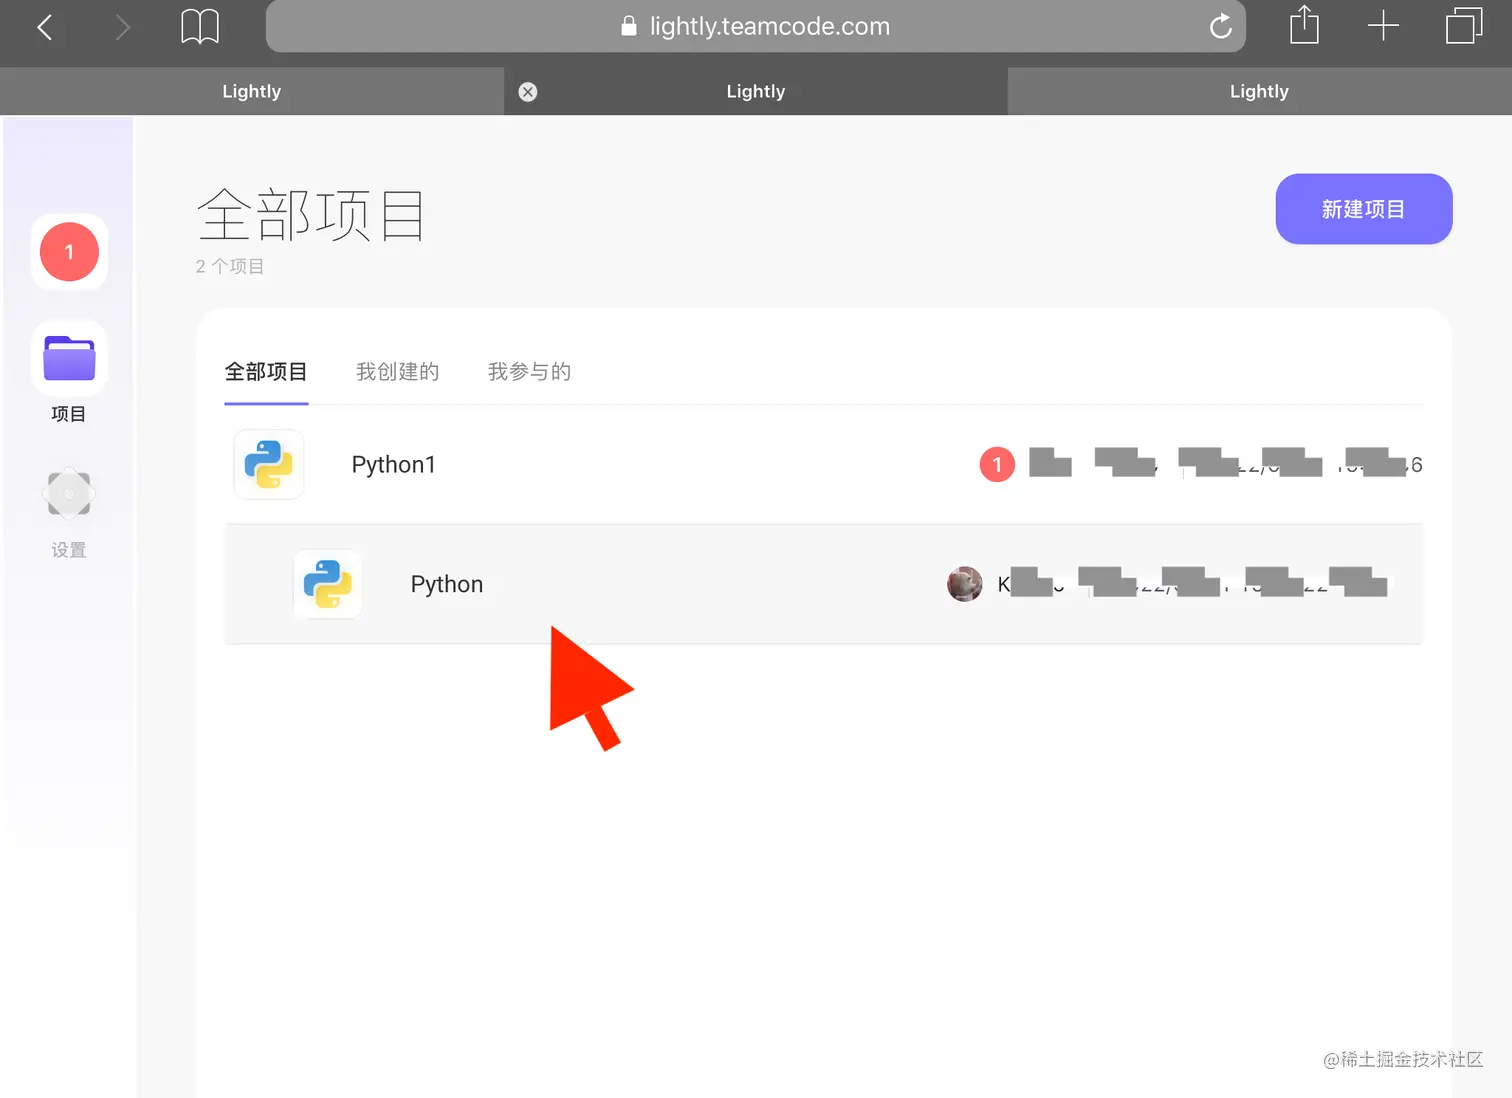
Task: Show all open tabs overview icon
Action: pos(1464,26)
